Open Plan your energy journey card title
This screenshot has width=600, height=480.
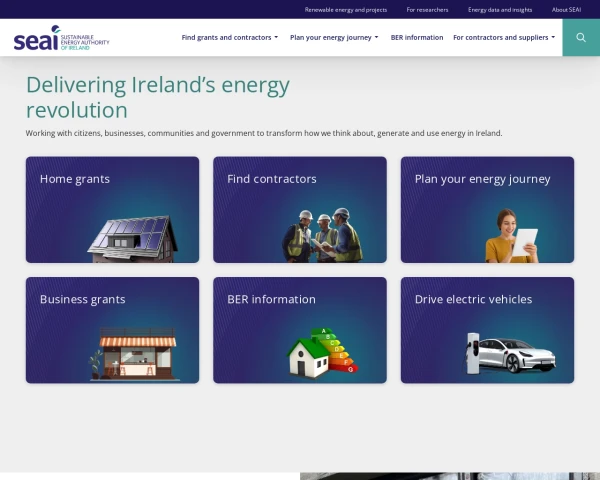click(483, 179)
